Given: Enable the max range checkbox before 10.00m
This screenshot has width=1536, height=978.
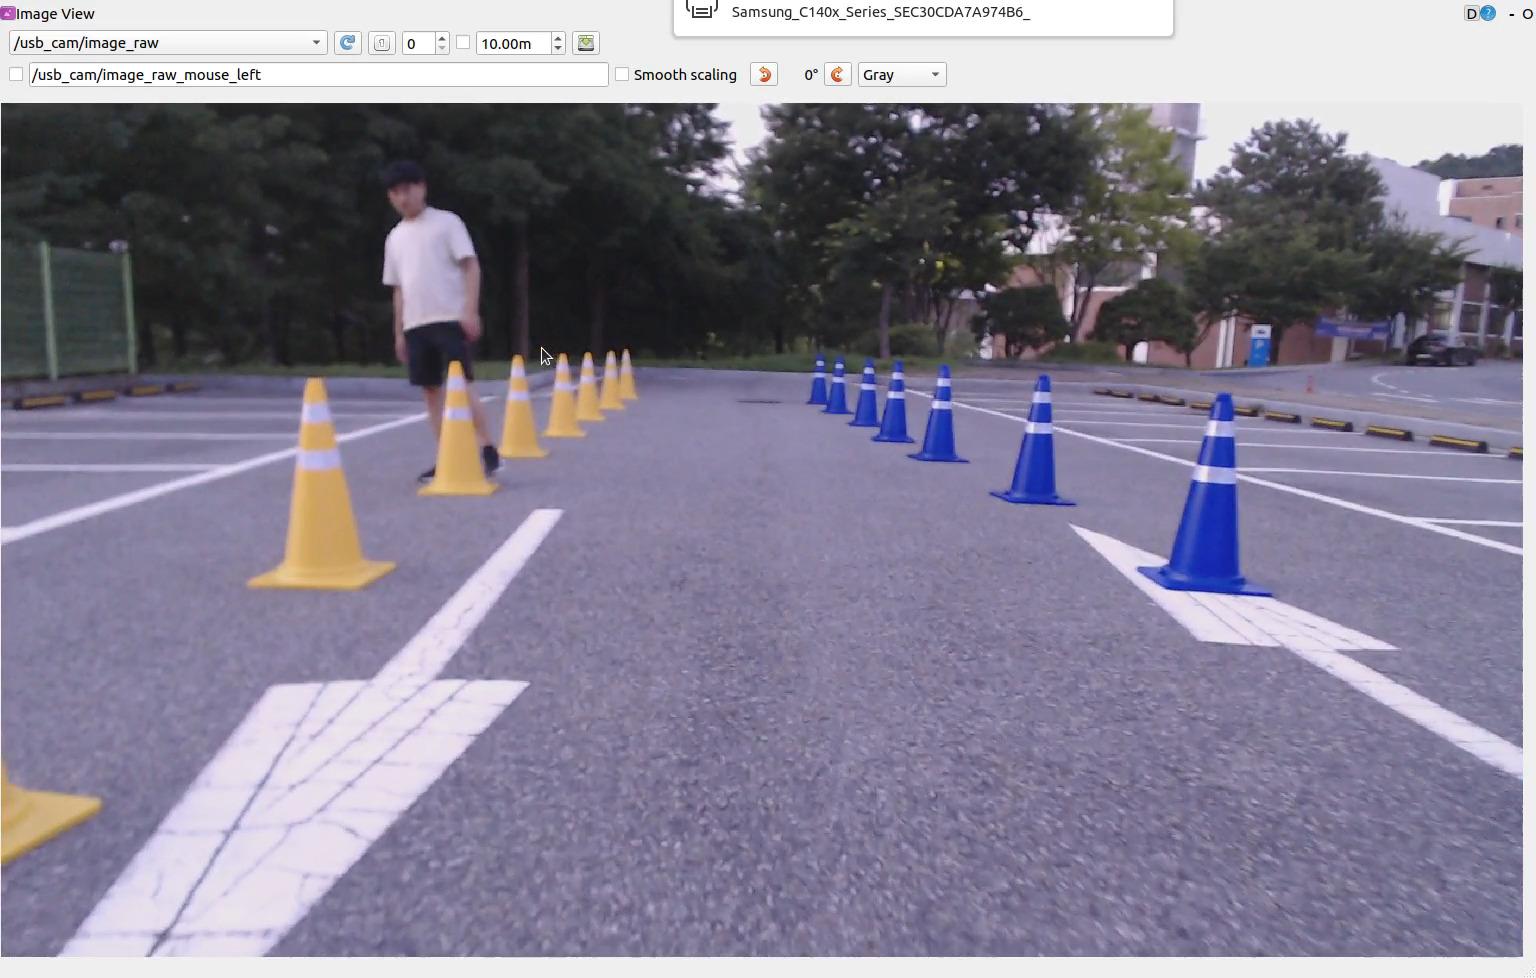Looking at the screenshot, I should (463, 43).
